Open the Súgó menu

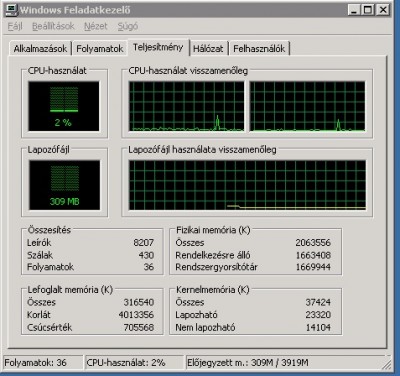pos(128,26)
